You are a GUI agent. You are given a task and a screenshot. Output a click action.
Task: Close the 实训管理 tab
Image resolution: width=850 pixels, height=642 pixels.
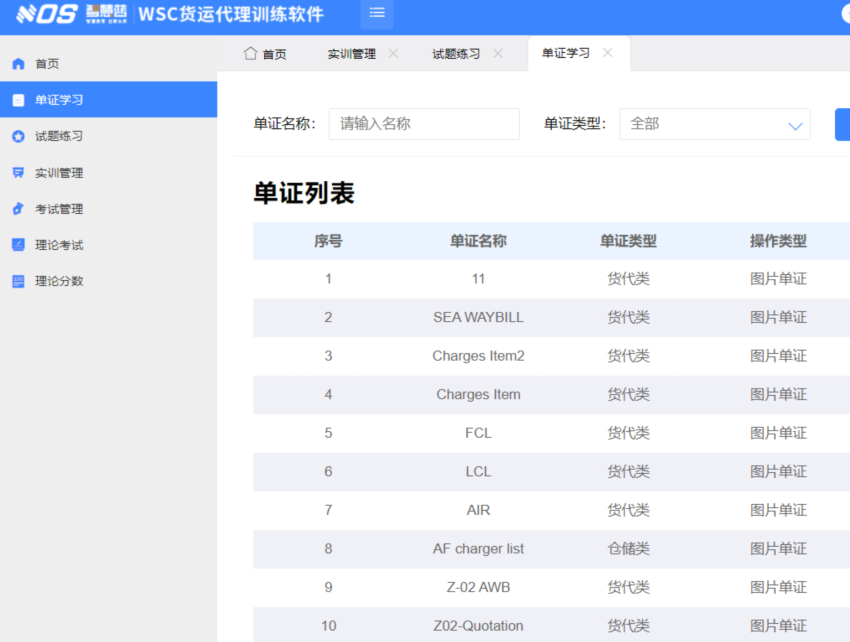pos(393,54)
